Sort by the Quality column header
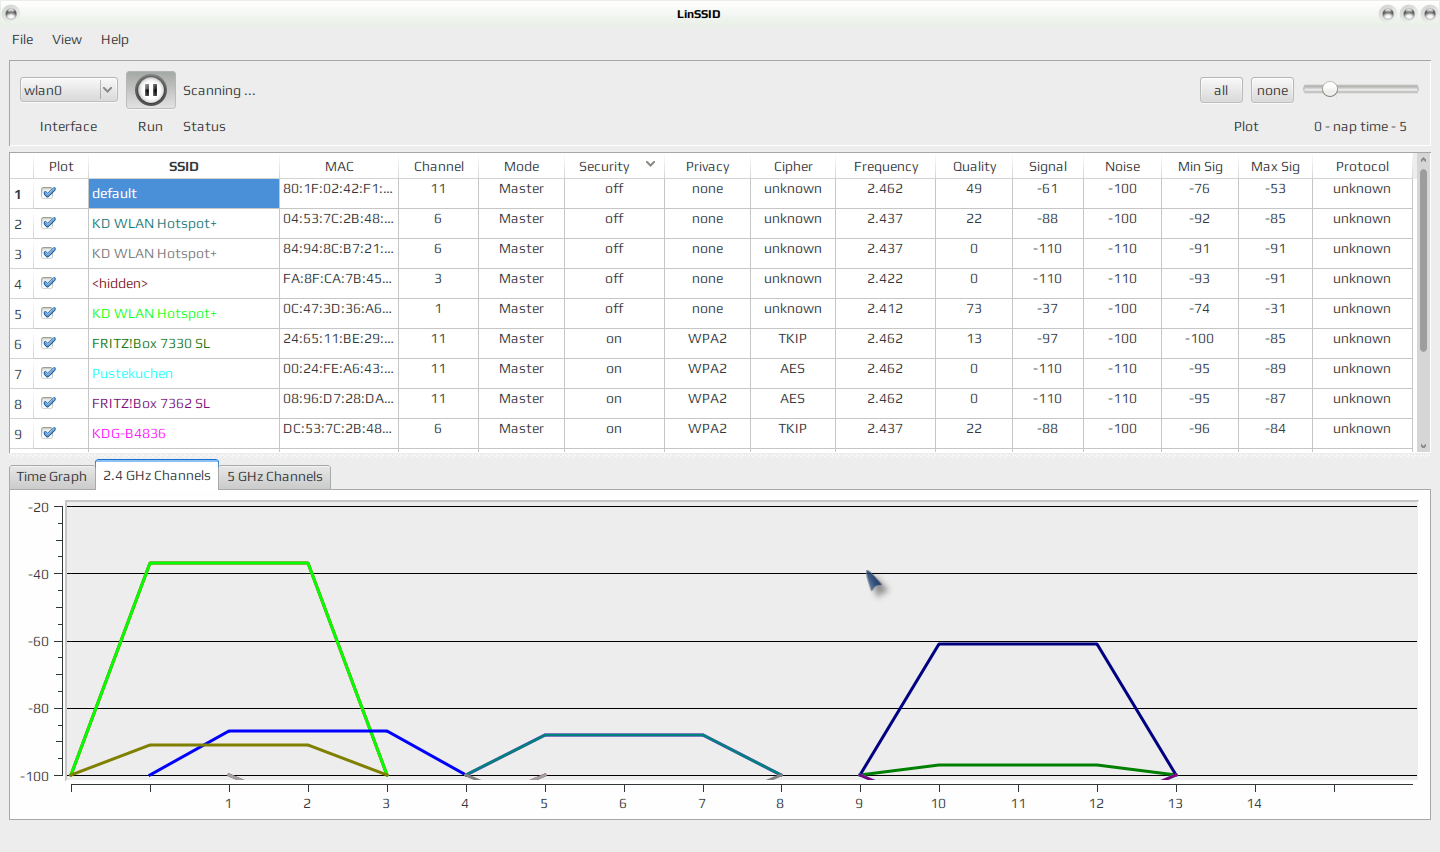Screen dimensions: 1440x852 974,166
